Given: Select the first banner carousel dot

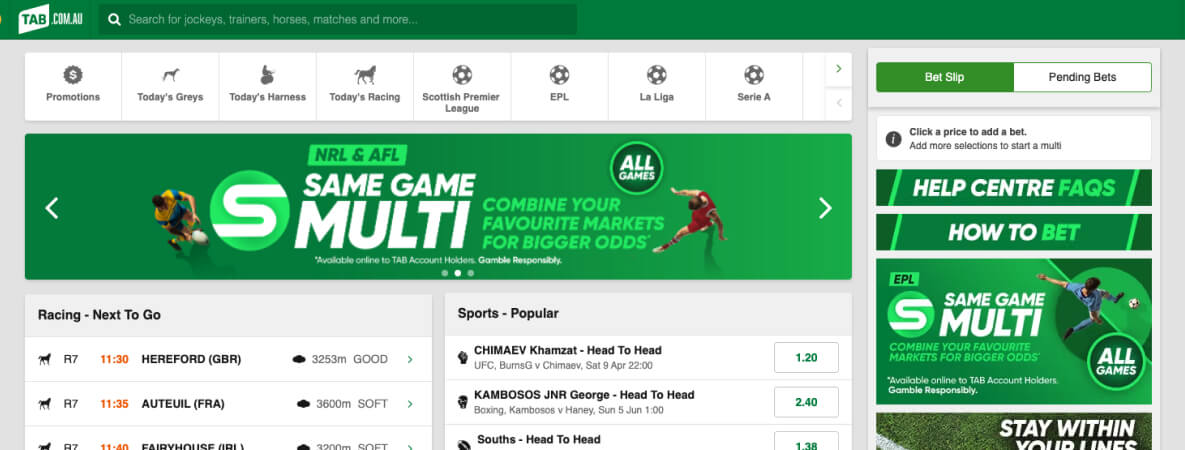Looking at the screenshot, I should point(444,273).
